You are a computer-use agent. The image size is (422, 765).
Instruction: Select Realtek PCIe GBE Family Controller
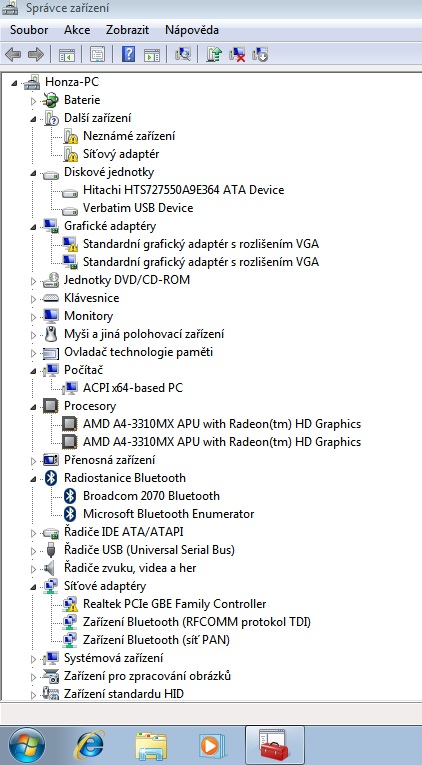coord(175,604)
